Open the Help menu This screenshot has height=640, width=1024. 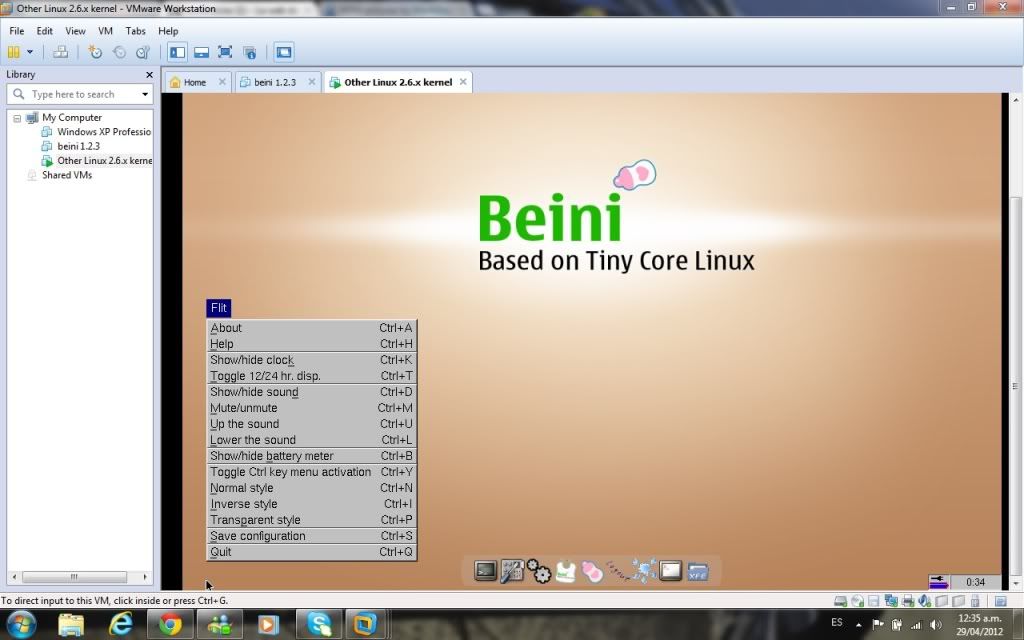[x=168, y=31]
